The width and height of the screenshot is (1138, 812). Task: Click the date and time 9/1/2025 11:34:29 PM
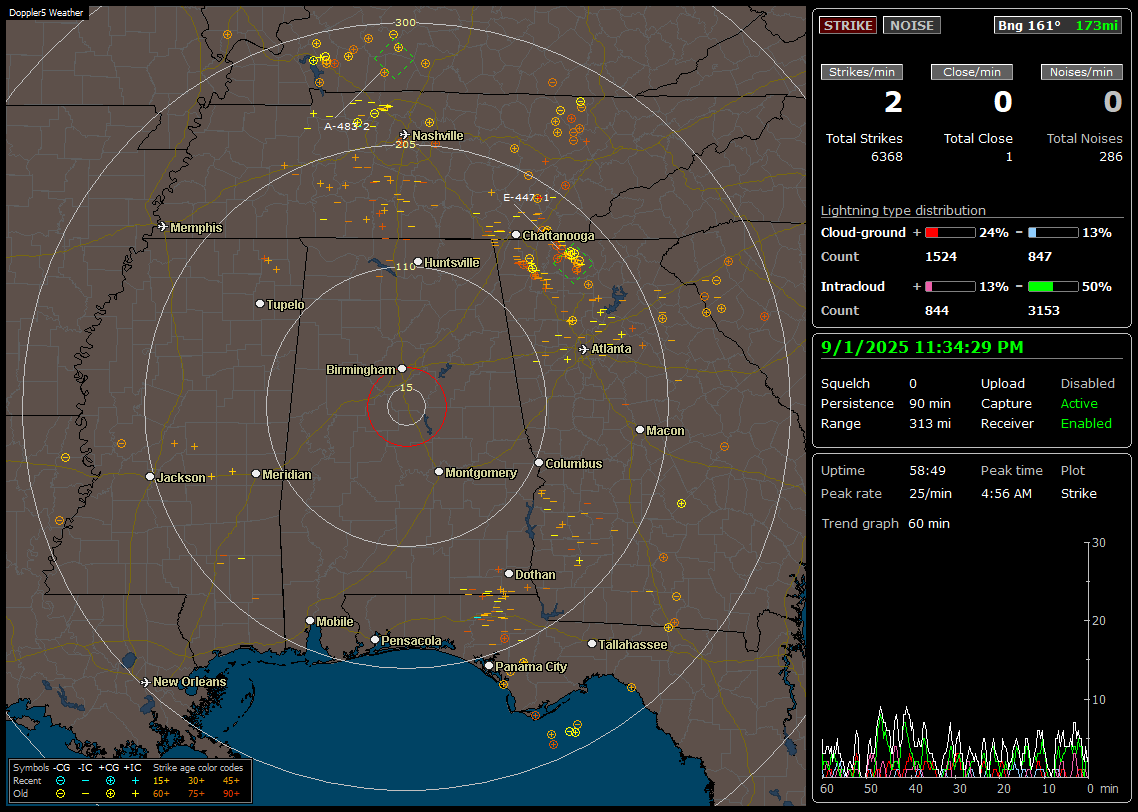point(922,347)
